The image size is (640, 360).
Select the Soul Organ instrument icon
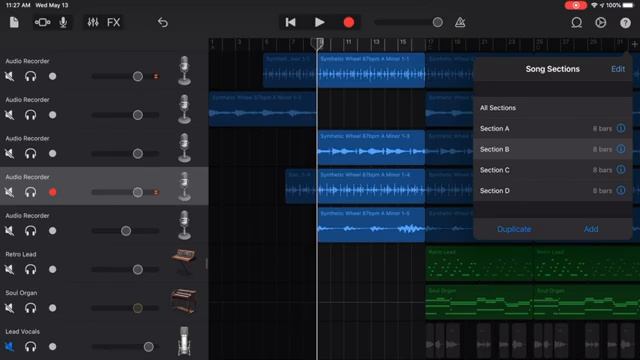click(184, 301)
